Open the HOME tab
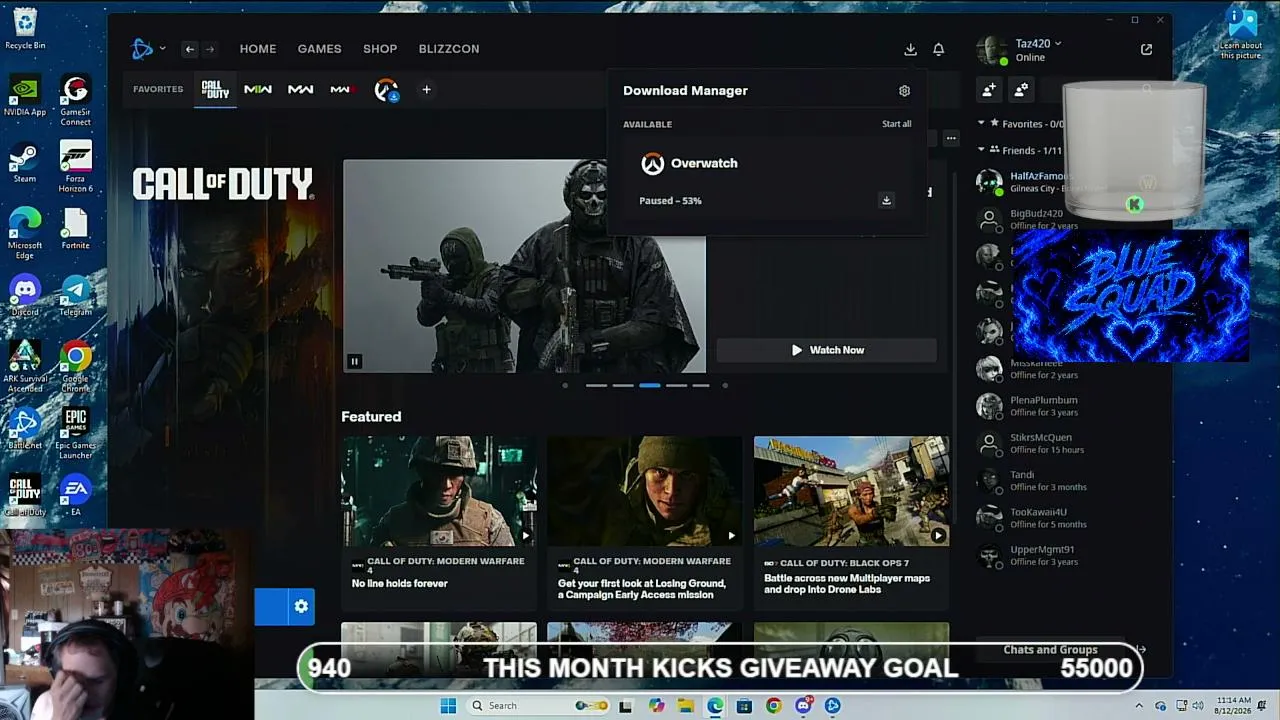This screenshot has height=720, width=1280. click(258, 49)
